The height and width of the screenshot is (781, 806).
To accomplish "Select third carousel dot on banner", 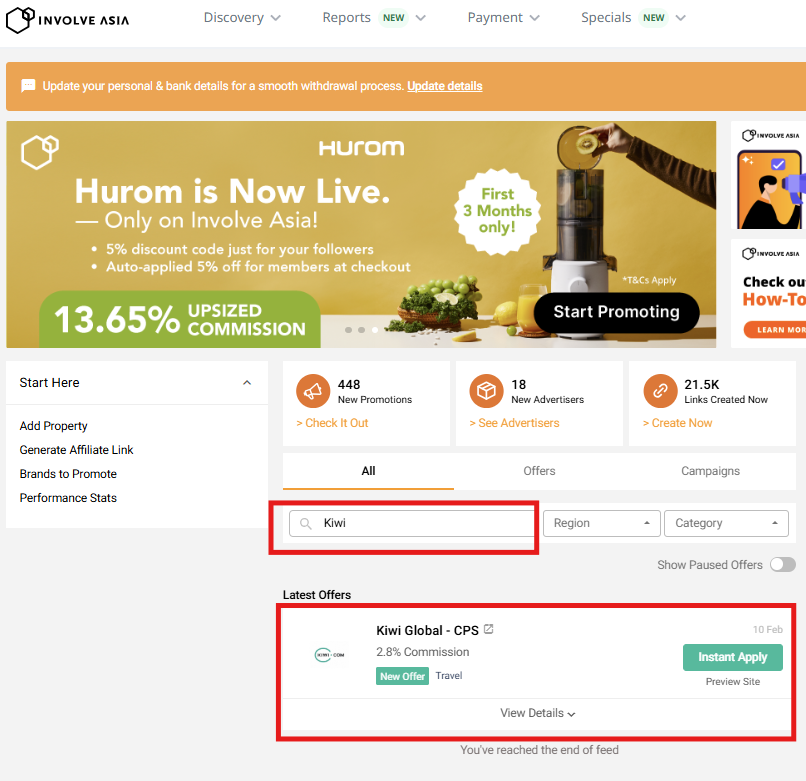I will [x=375, y=330].
